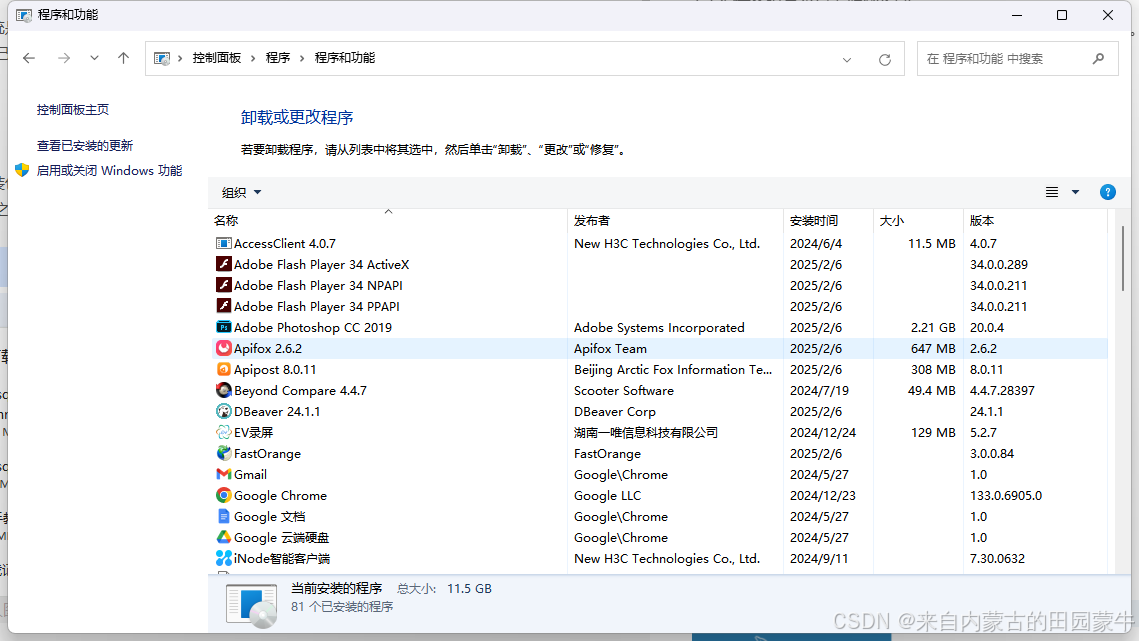The image size is (1139, 641).
Task: Select the 34.0.0.289 version cell
Action: (x=999, y=265)
